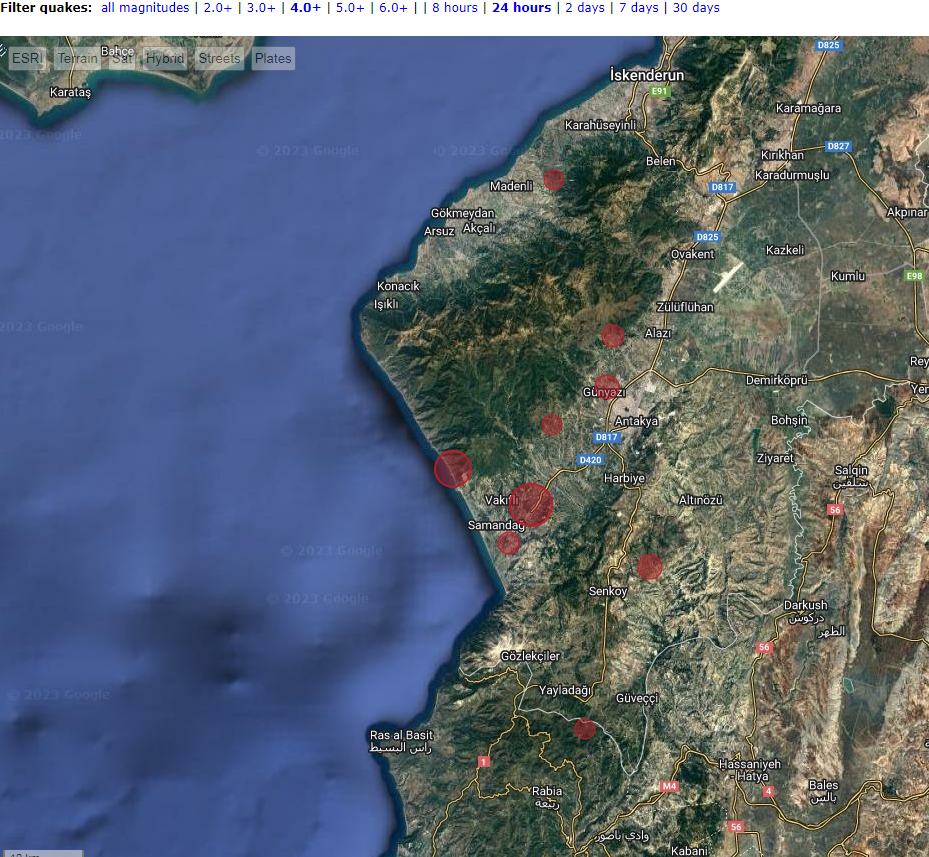929x857 pixels.
Task: Click the Zülüflühan place label
Action: pyautogui.click(x=685, y=307)
